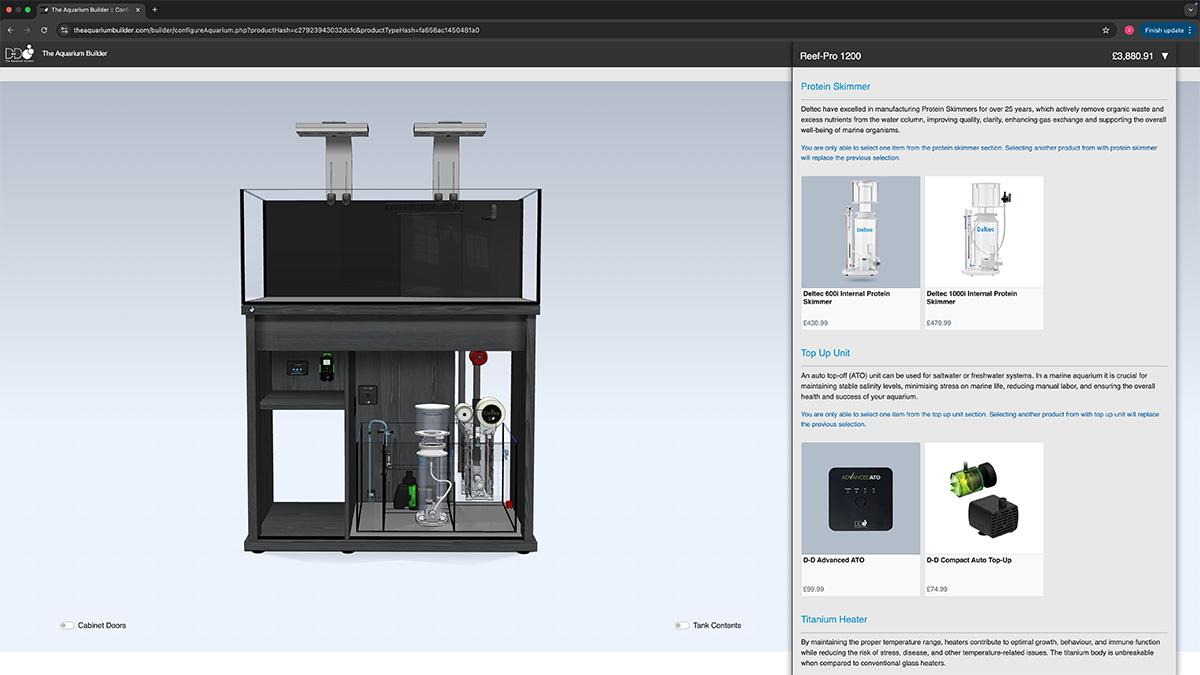Bookmark this page with the star icon
This screenshot has width=1200, height=675.
click(x=1106, y=30)
